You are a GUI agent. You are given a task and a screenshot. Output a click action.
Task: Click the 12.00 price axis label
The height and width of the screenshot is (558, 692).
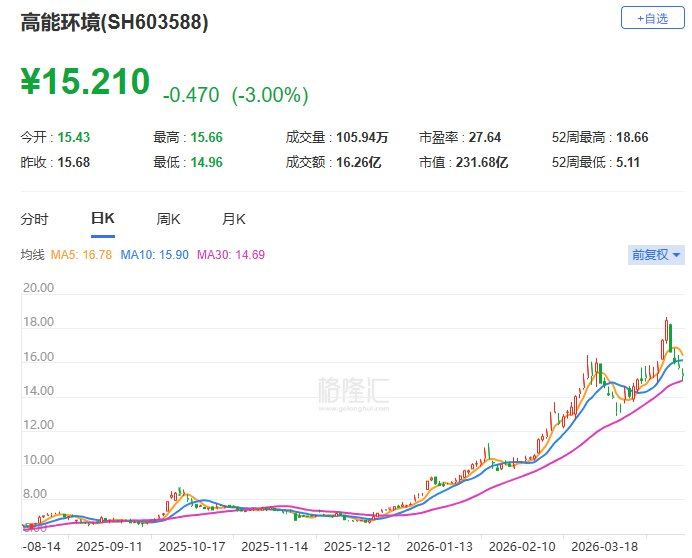pyautogui.click(x=38, y=425)
